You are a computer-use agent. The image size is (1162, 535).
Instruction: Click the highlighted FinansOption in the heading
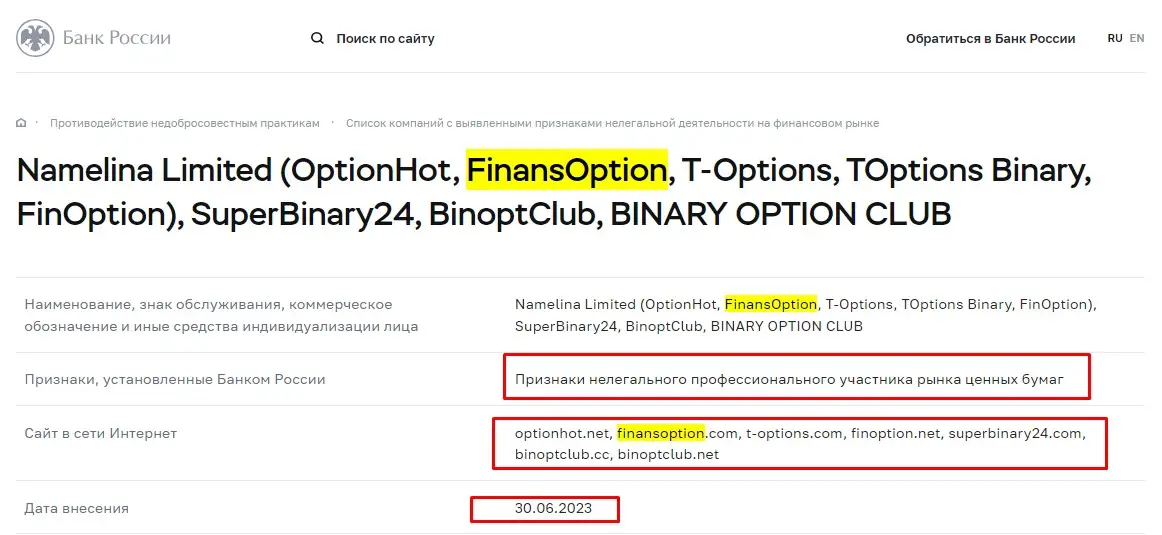click(x=566, y=171)
